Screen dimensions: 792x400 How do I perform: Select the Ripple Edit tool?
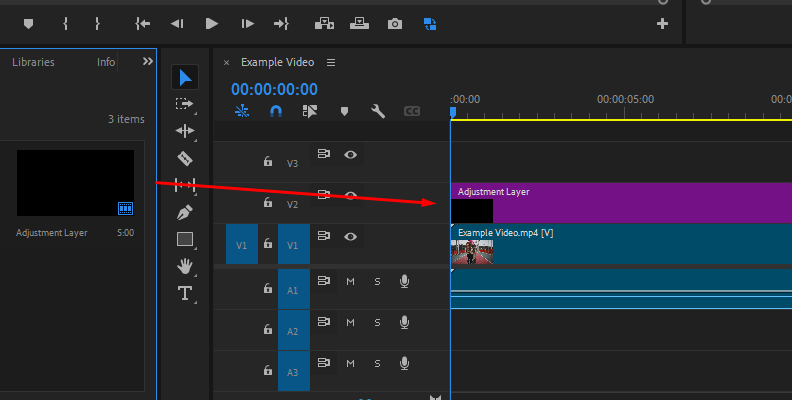point(185,131)
